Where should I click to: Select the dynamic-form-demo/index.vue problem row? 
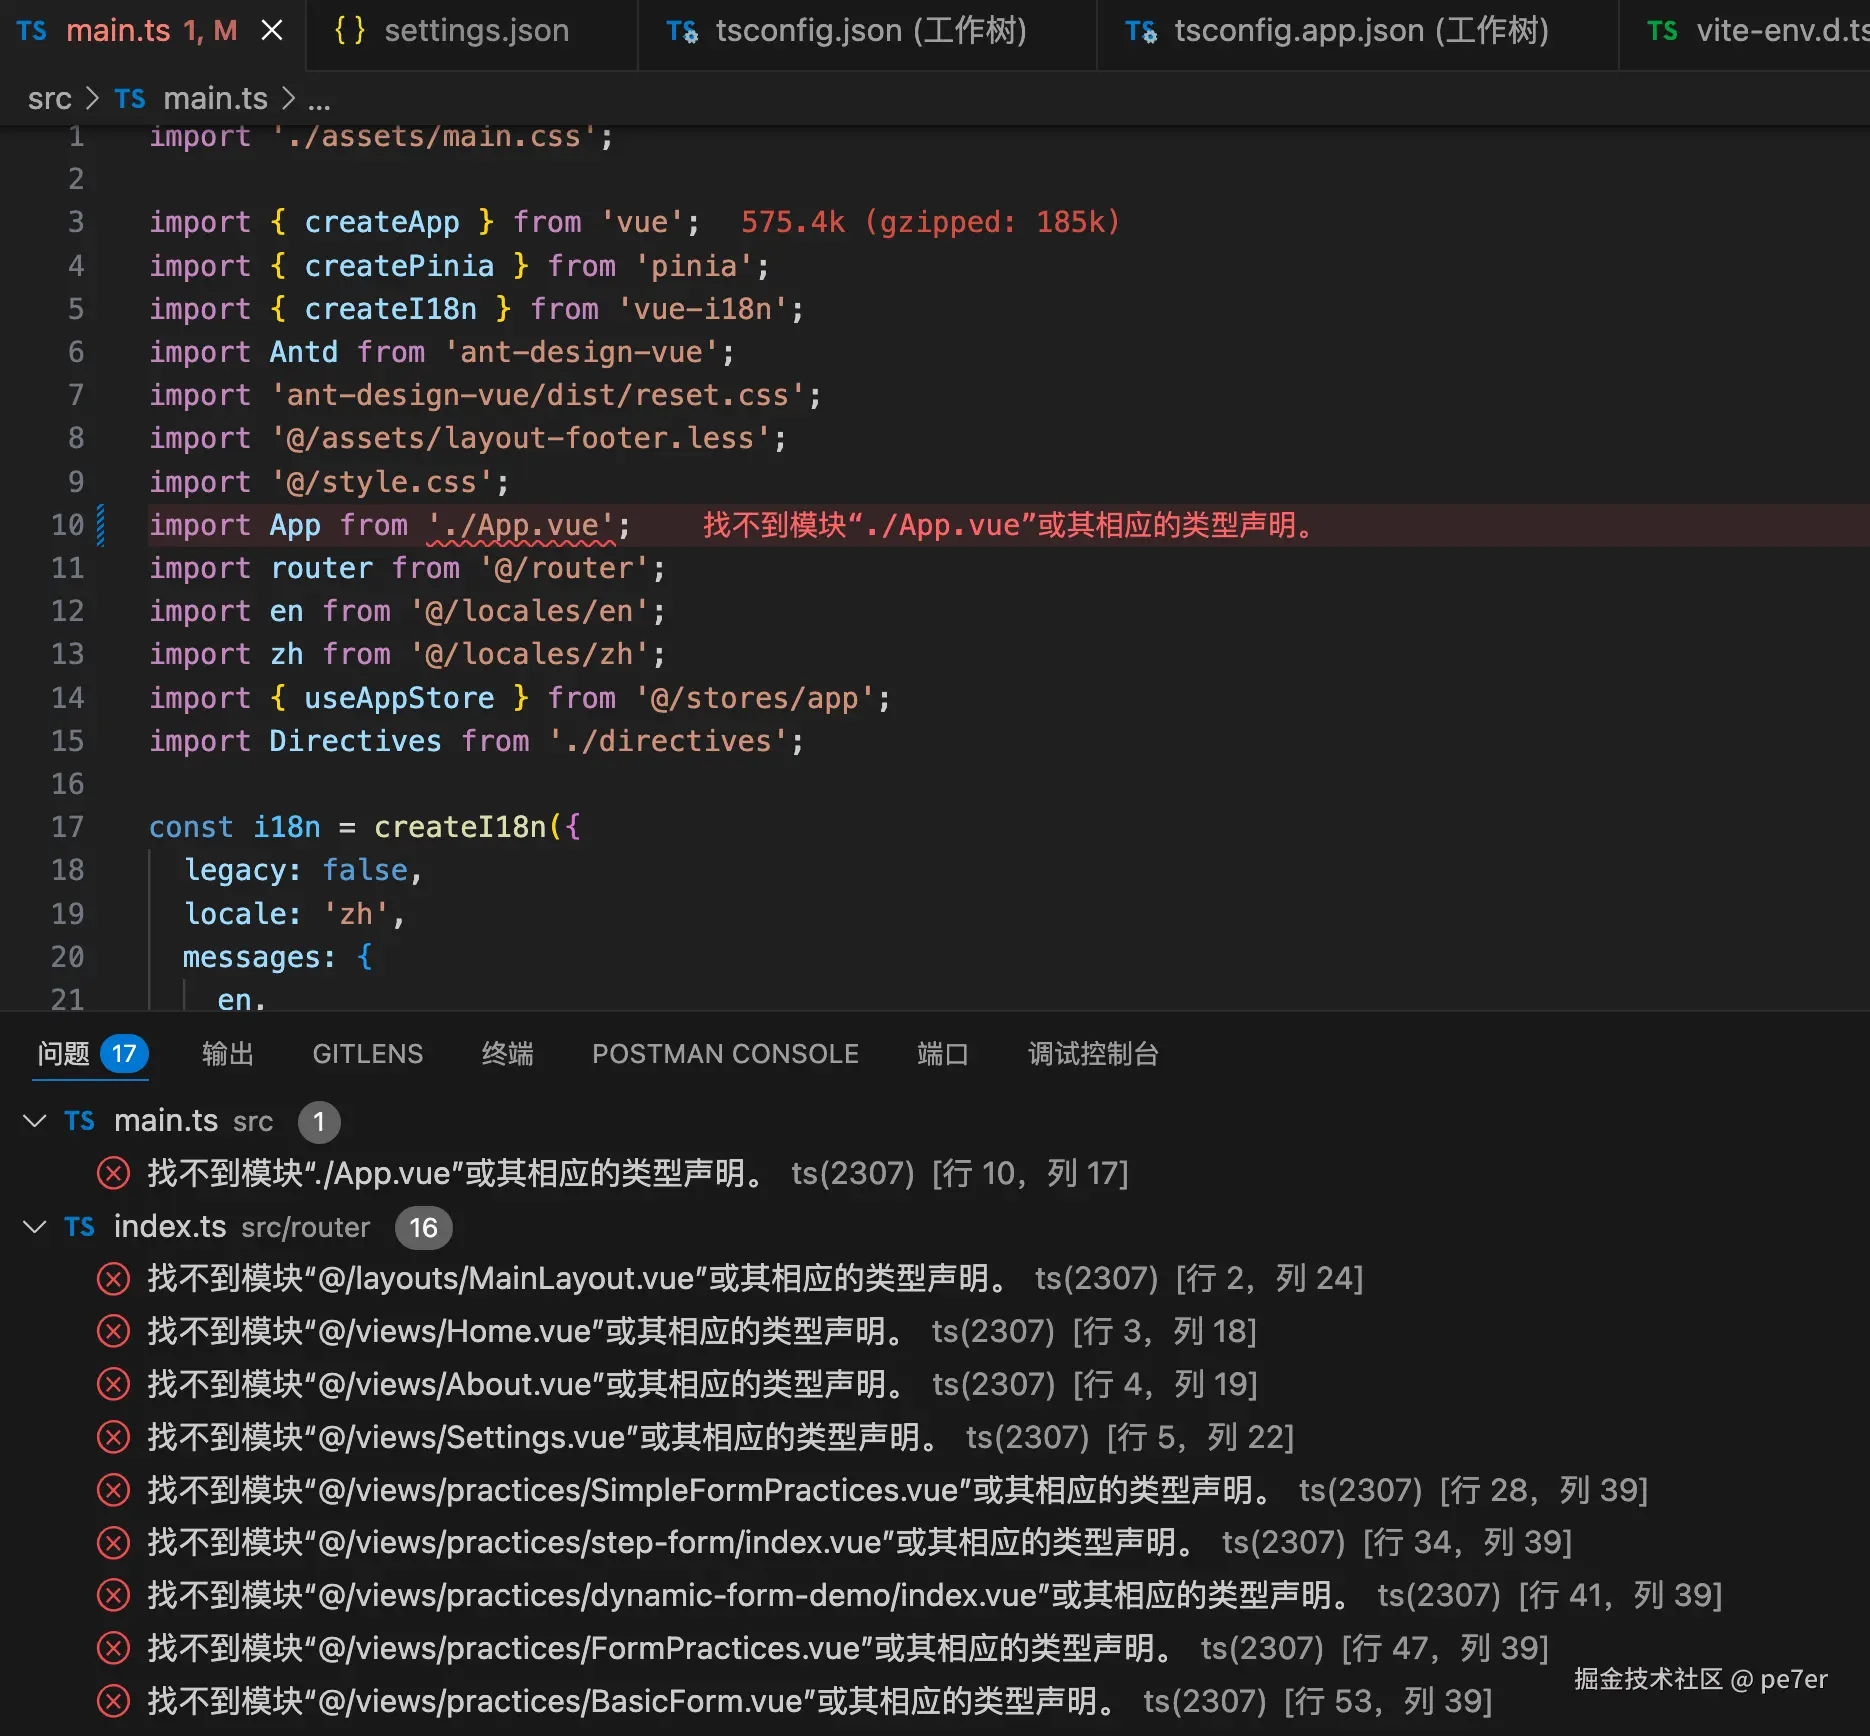click(x=935, y=1596)
